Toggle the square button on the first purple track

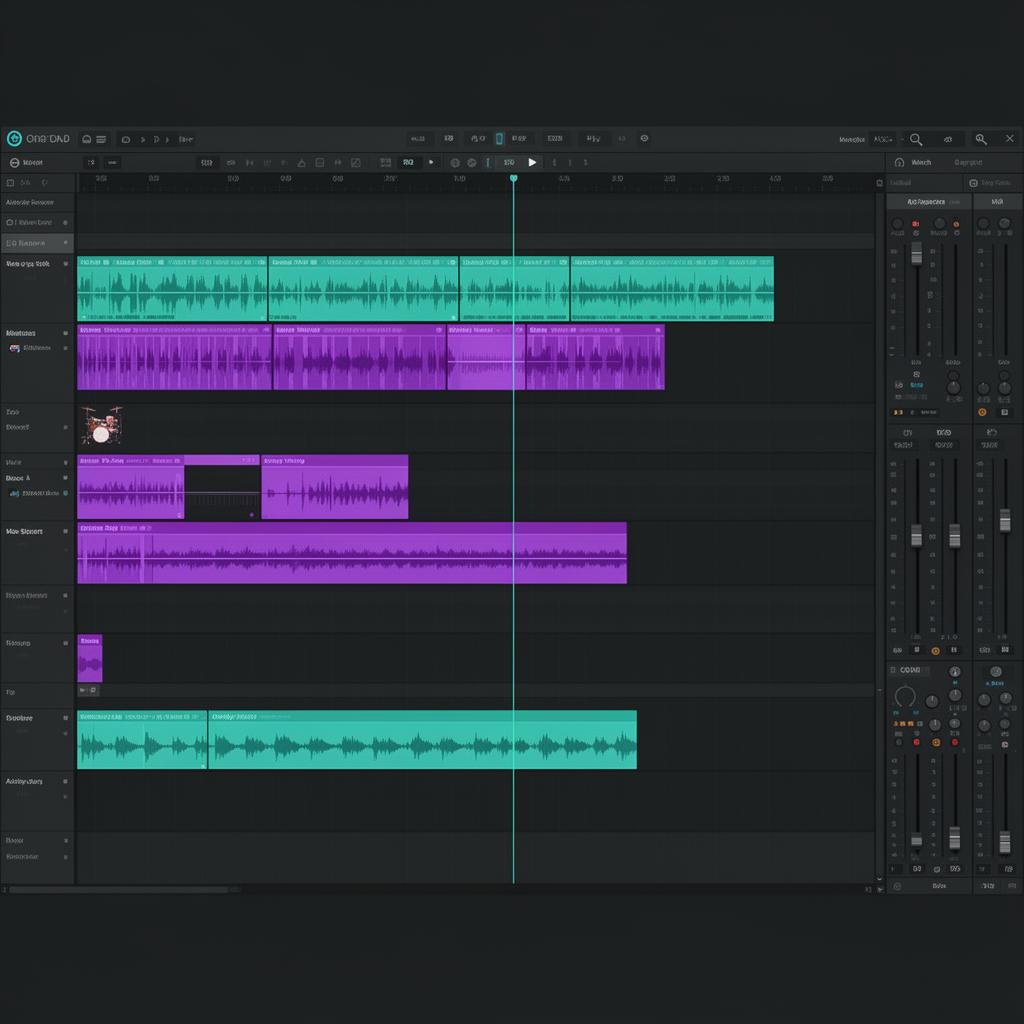65,333
